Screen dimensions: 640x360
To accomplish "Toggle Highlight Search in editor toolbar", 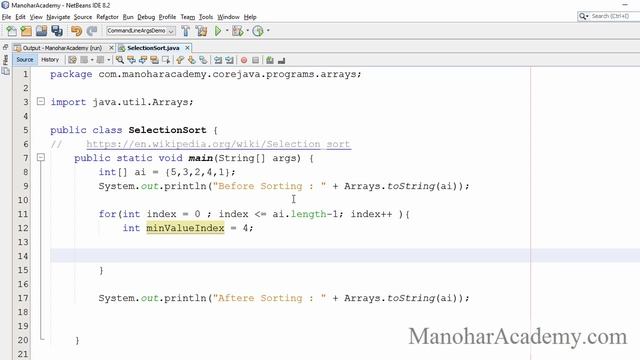I will tap(154, 60).
